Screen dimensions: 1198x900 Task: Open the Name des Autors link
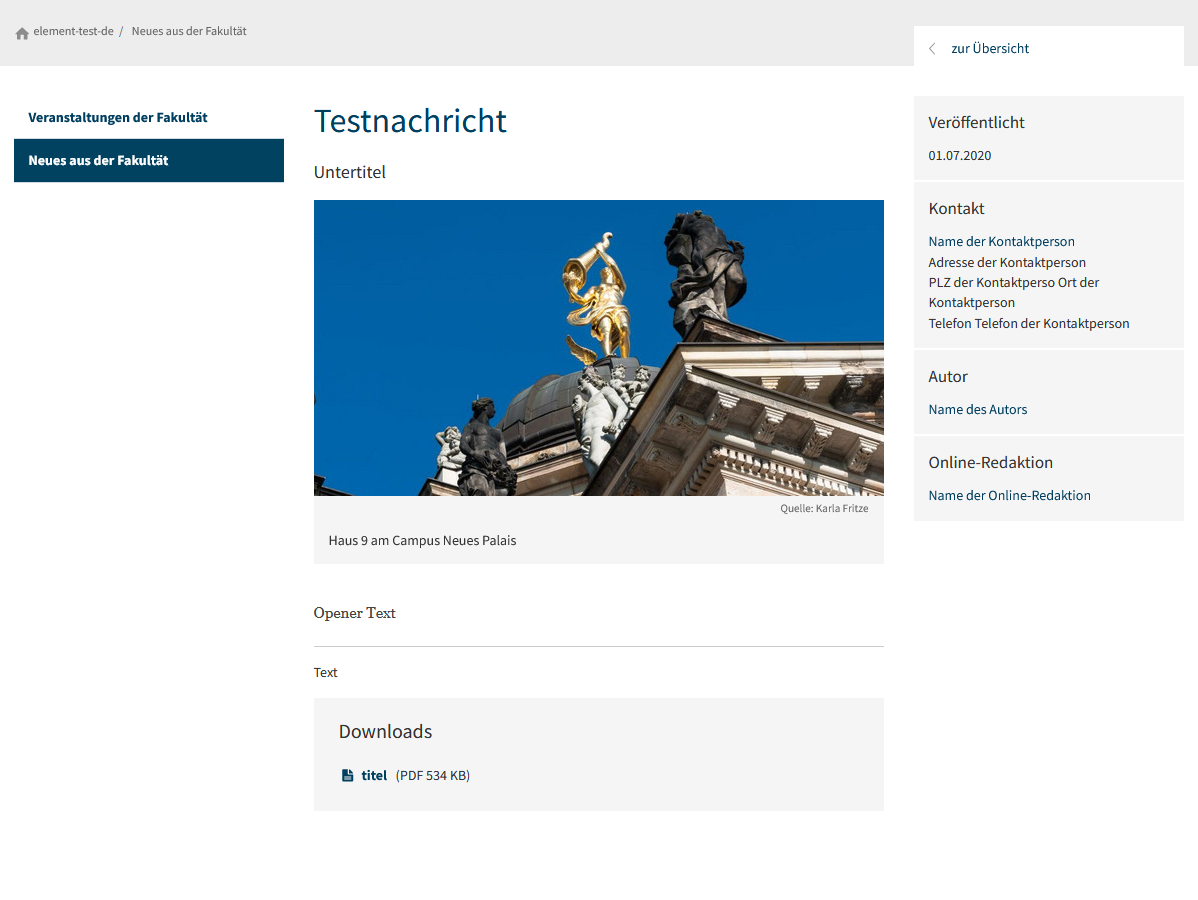click(x=977, y=409)
